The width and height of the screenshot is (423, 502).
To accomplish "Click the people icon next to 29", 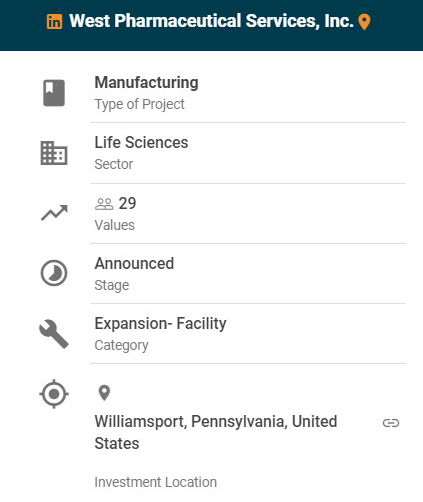I will point(104,204).
